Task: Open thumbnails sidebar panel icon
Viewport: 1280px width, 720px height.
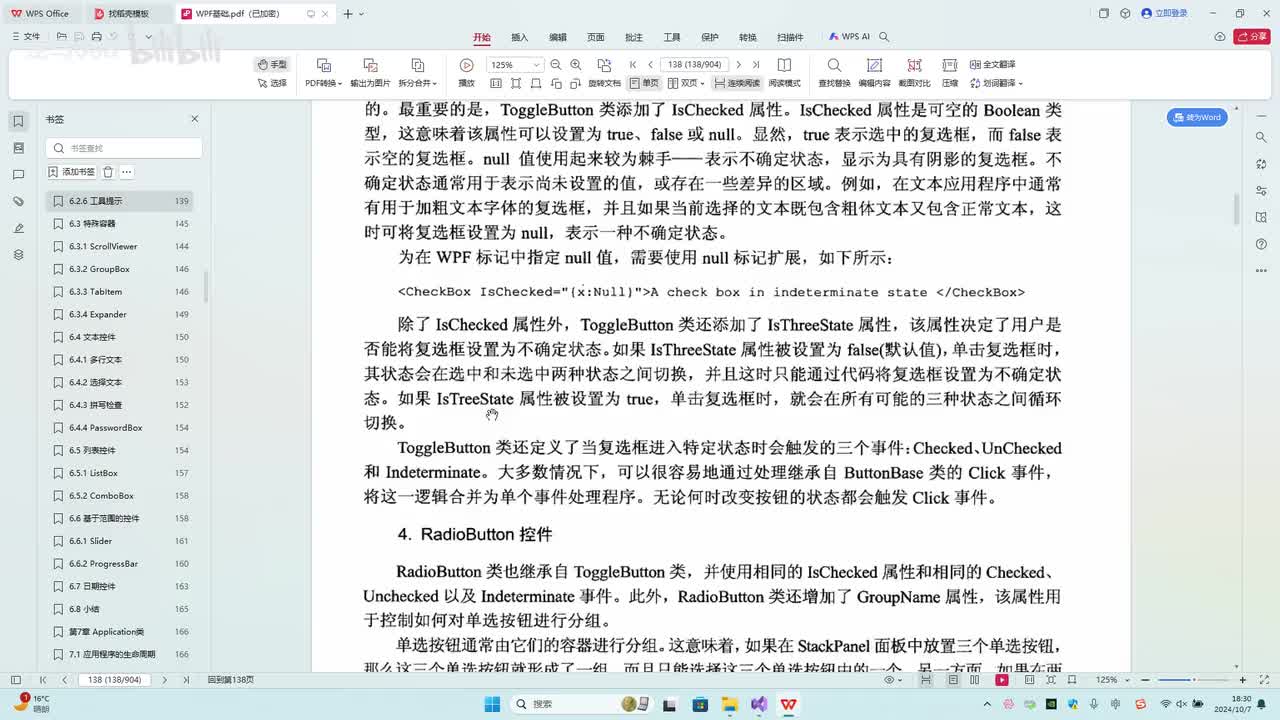Action: pyautogui.click(x=18, y=148)
